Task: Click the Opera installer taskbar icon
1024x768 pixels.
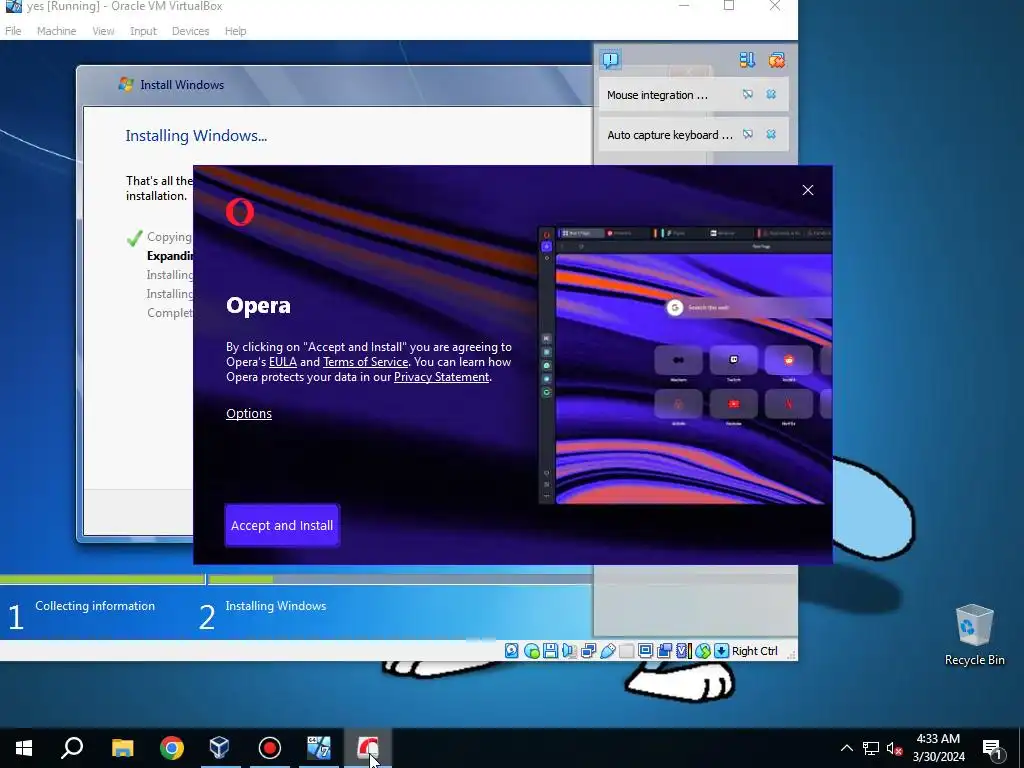Action: [368, 748]
